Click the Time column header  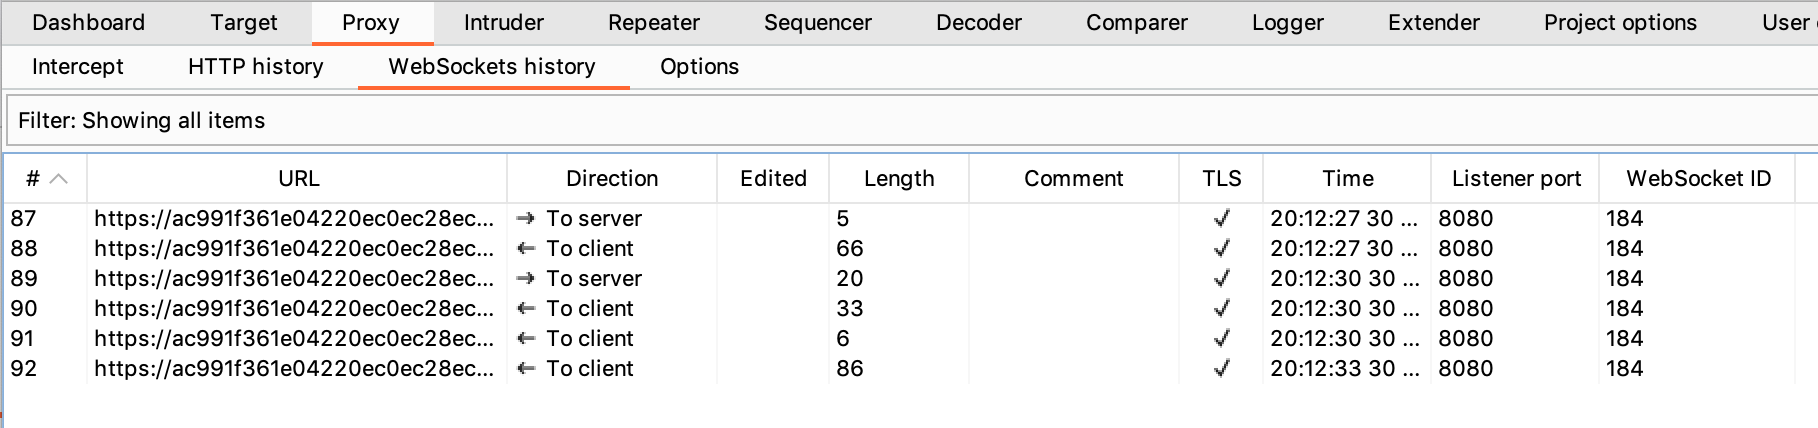pos(1347,179)
